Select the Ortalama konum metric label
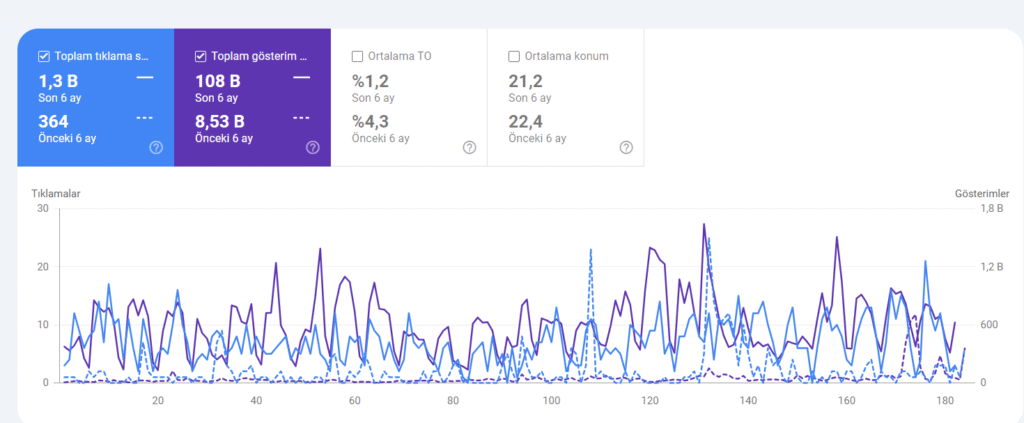The height and width of the screenshot is (423, 1024). click(x=567, y=56)
